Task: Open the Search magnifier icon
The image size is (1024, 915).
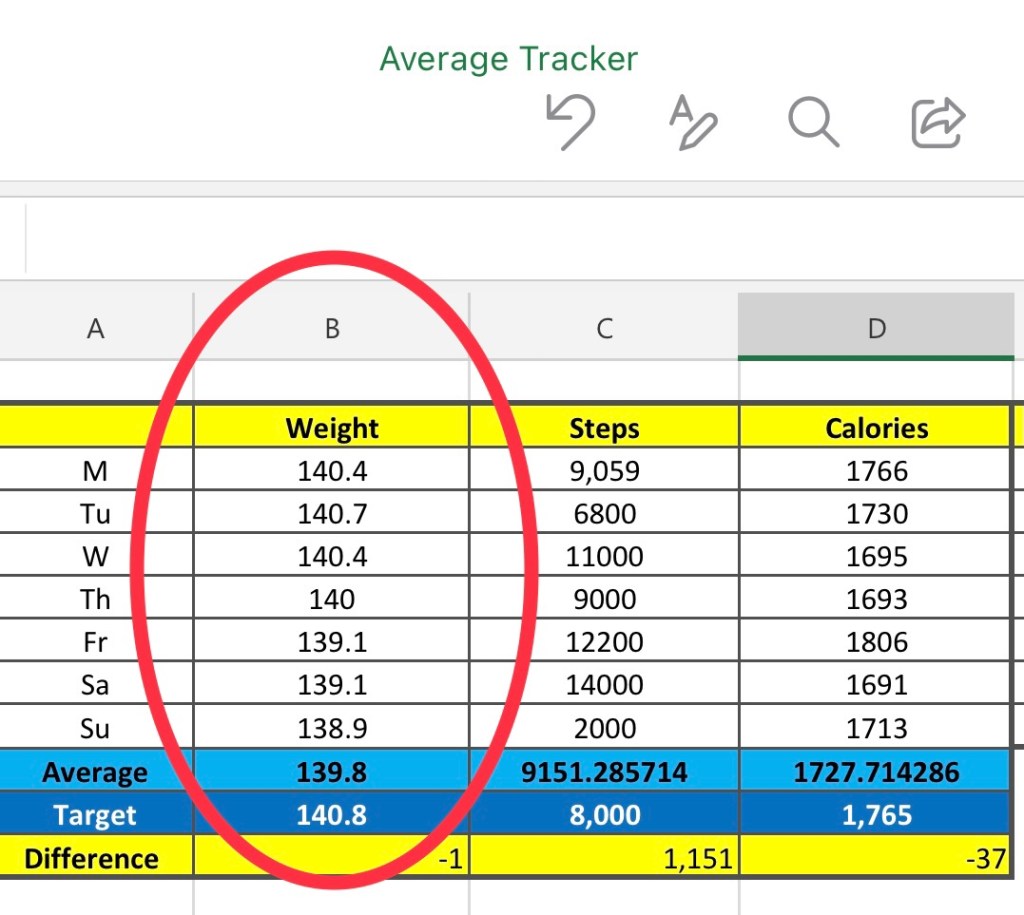Action: click(813, 123)
